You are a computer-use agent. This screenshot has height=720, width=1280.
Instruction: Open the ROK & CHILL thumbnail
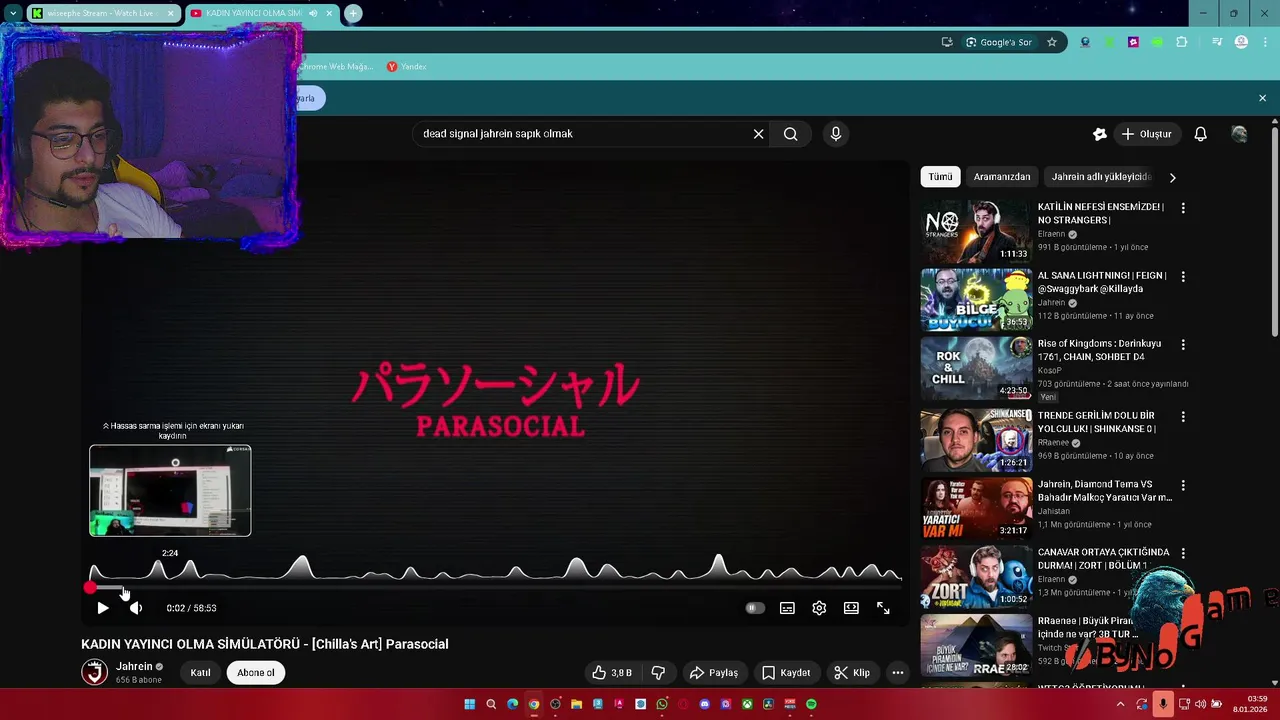tap(976, 368)
